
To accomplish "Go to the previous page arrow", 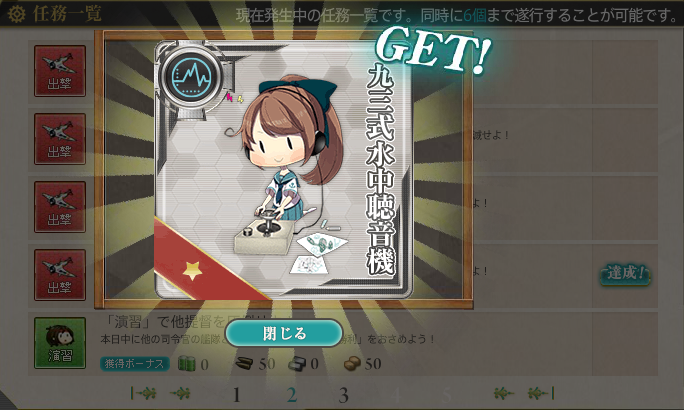I will pos(180,393).
